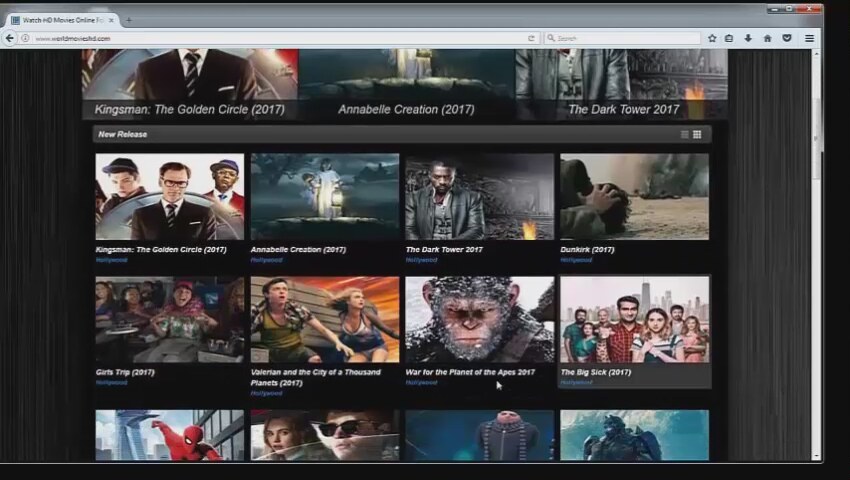Click Hollywood category under Valerian
Screen dimensions: 850x480
click(266, 393)
